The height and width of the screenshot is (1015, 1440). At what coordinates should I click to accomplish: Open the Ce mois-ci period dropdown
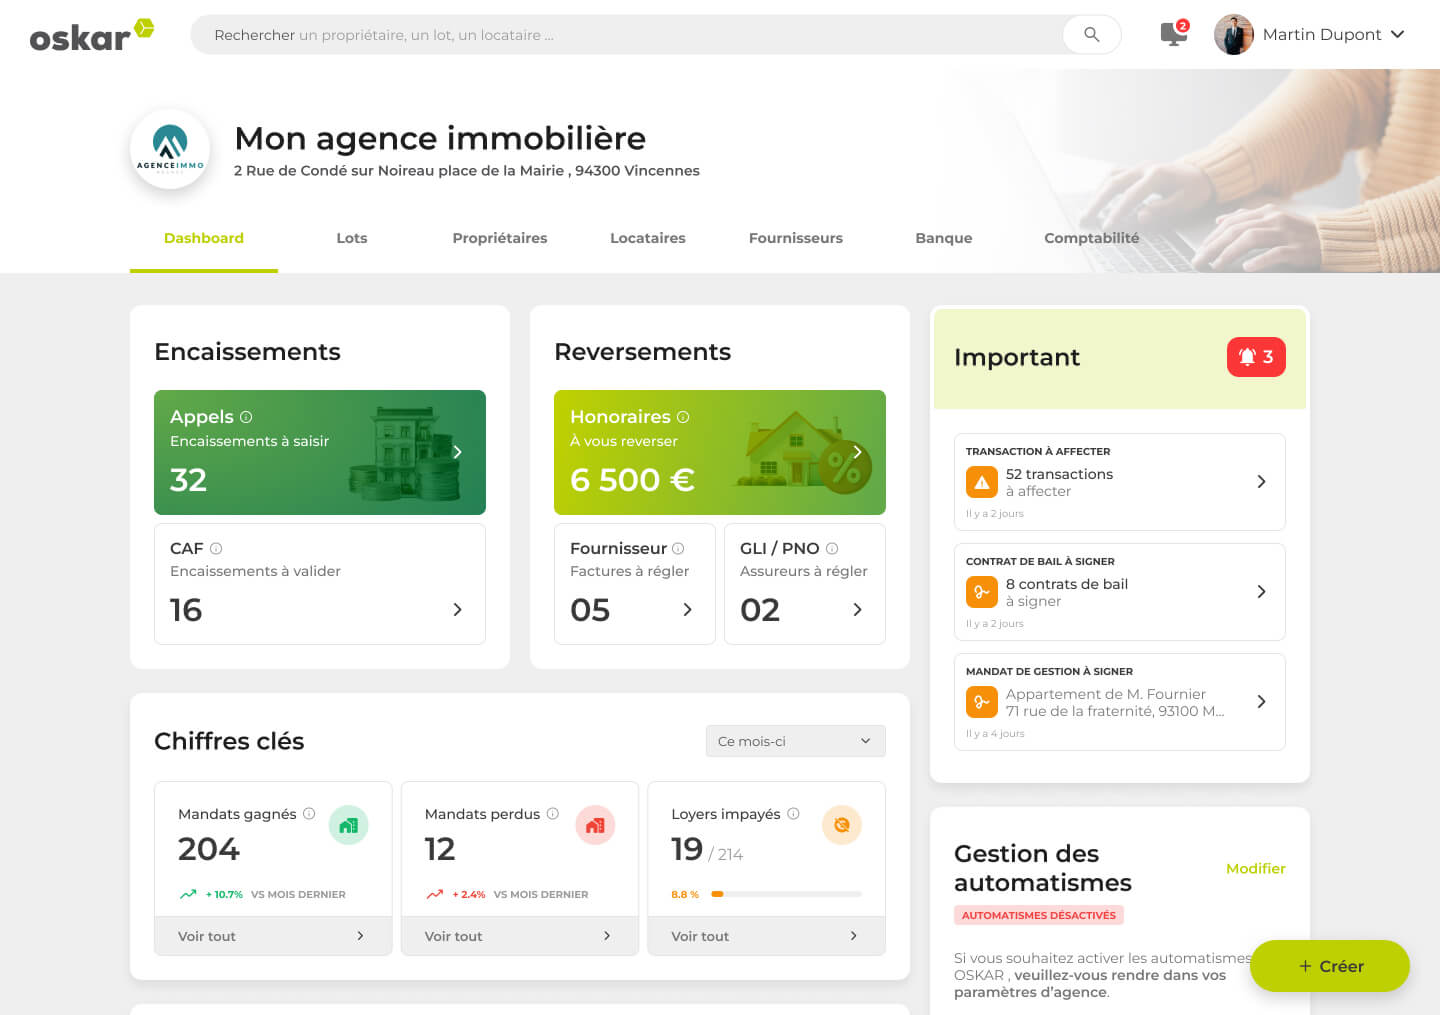(796, 741)
